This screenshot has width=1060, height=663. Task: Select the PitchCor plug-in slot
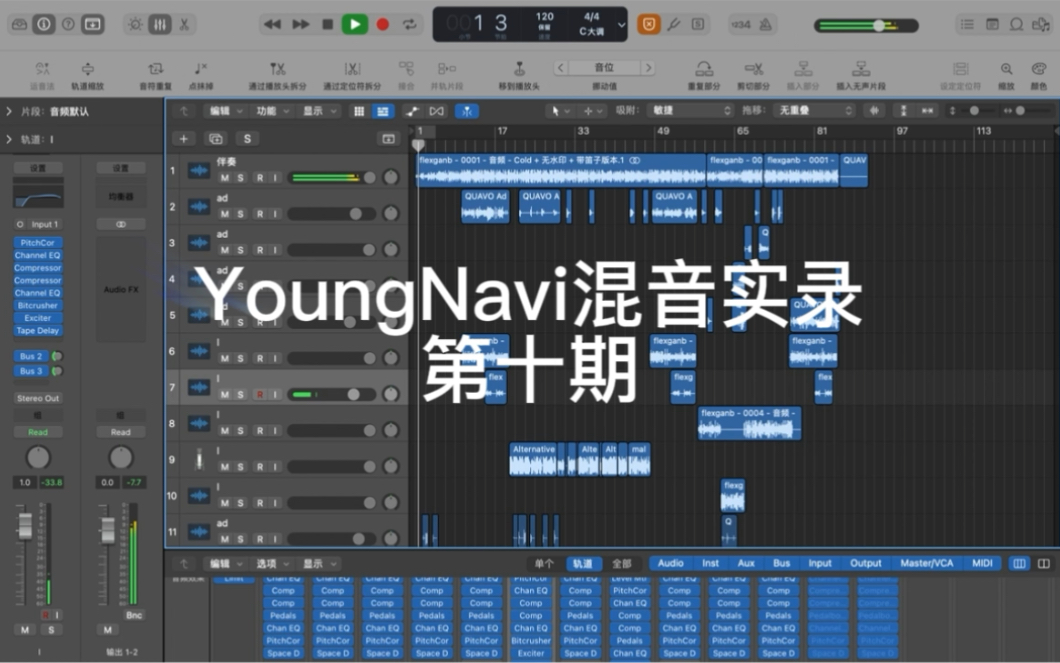coord(38,243)
